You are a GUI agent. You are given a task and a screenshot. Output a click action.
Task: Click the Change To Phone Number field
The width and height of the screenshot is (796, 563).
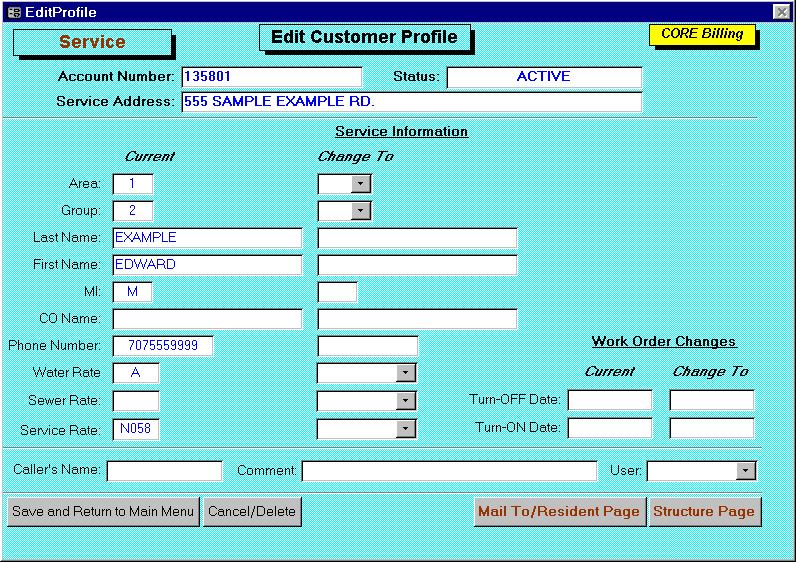tap(368, 346)
